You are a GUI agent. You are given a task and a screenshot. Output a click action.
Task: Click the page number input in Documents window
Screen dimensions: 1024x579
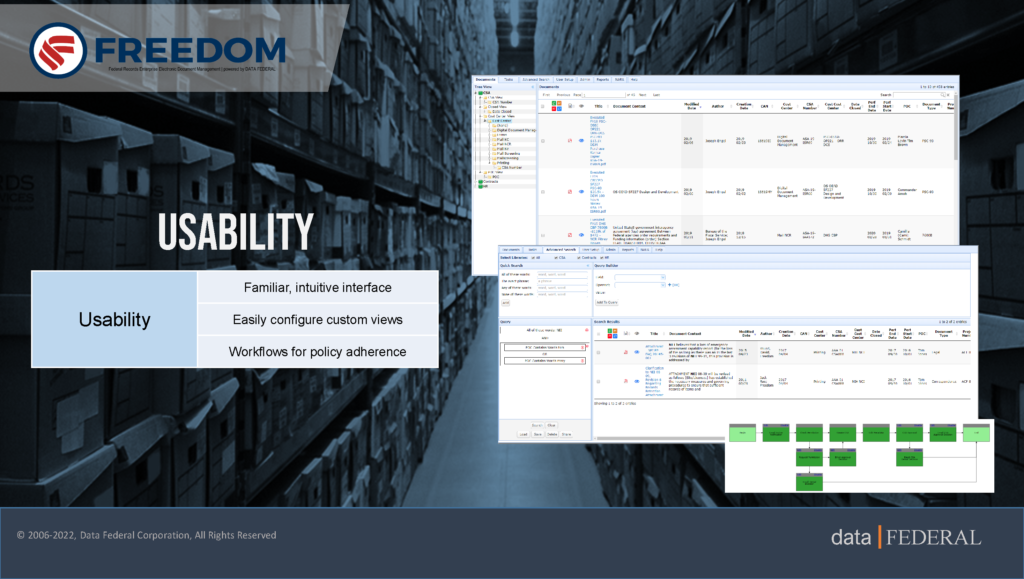coord(603,95)
